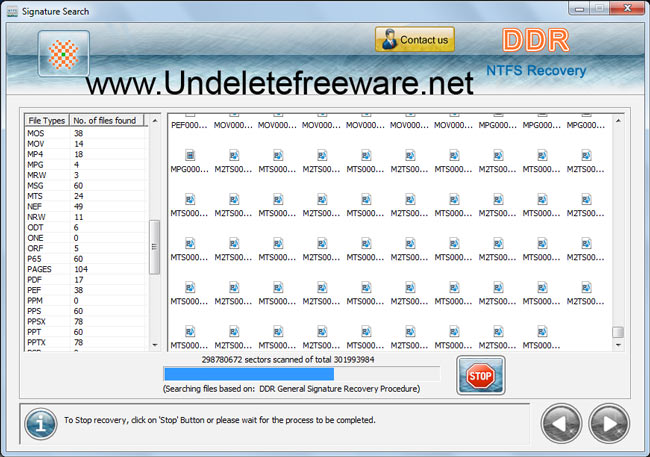Select the MP4 file type row
Screen dimensions: 650x457
pos(86,154)
